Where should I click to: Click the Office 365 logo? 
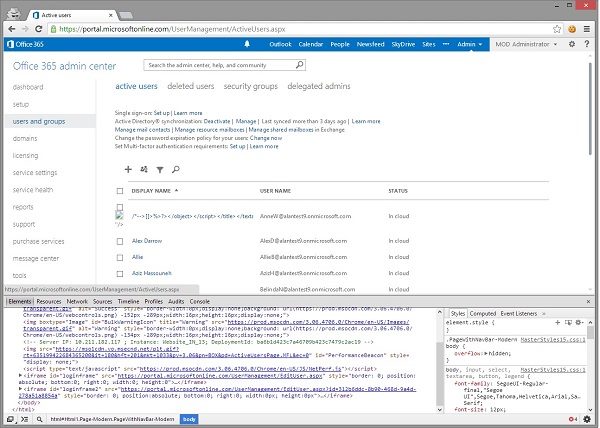point(25,44)
